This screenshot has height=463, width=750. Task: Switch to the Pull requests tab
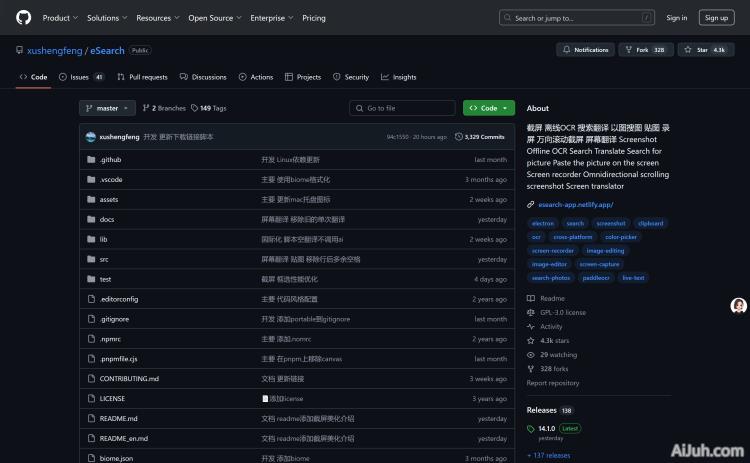pos(142,77)
